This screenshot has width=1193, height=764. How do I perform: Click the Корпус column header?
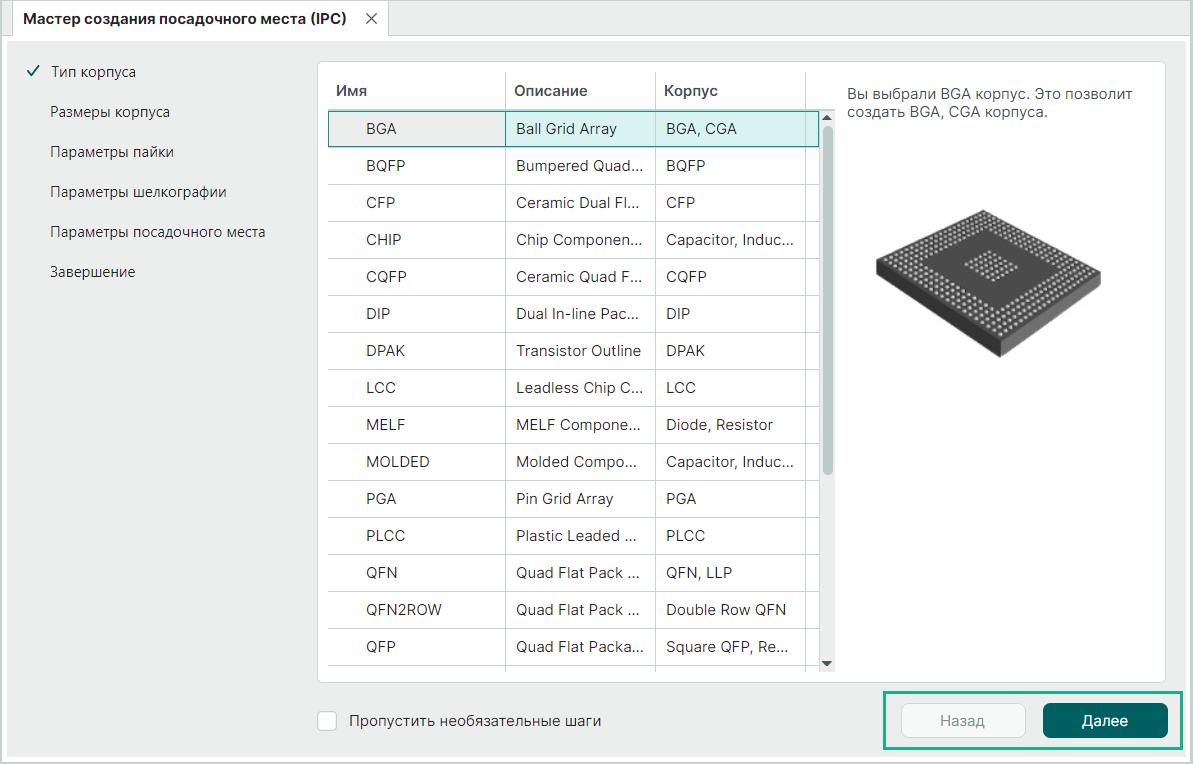691,91
